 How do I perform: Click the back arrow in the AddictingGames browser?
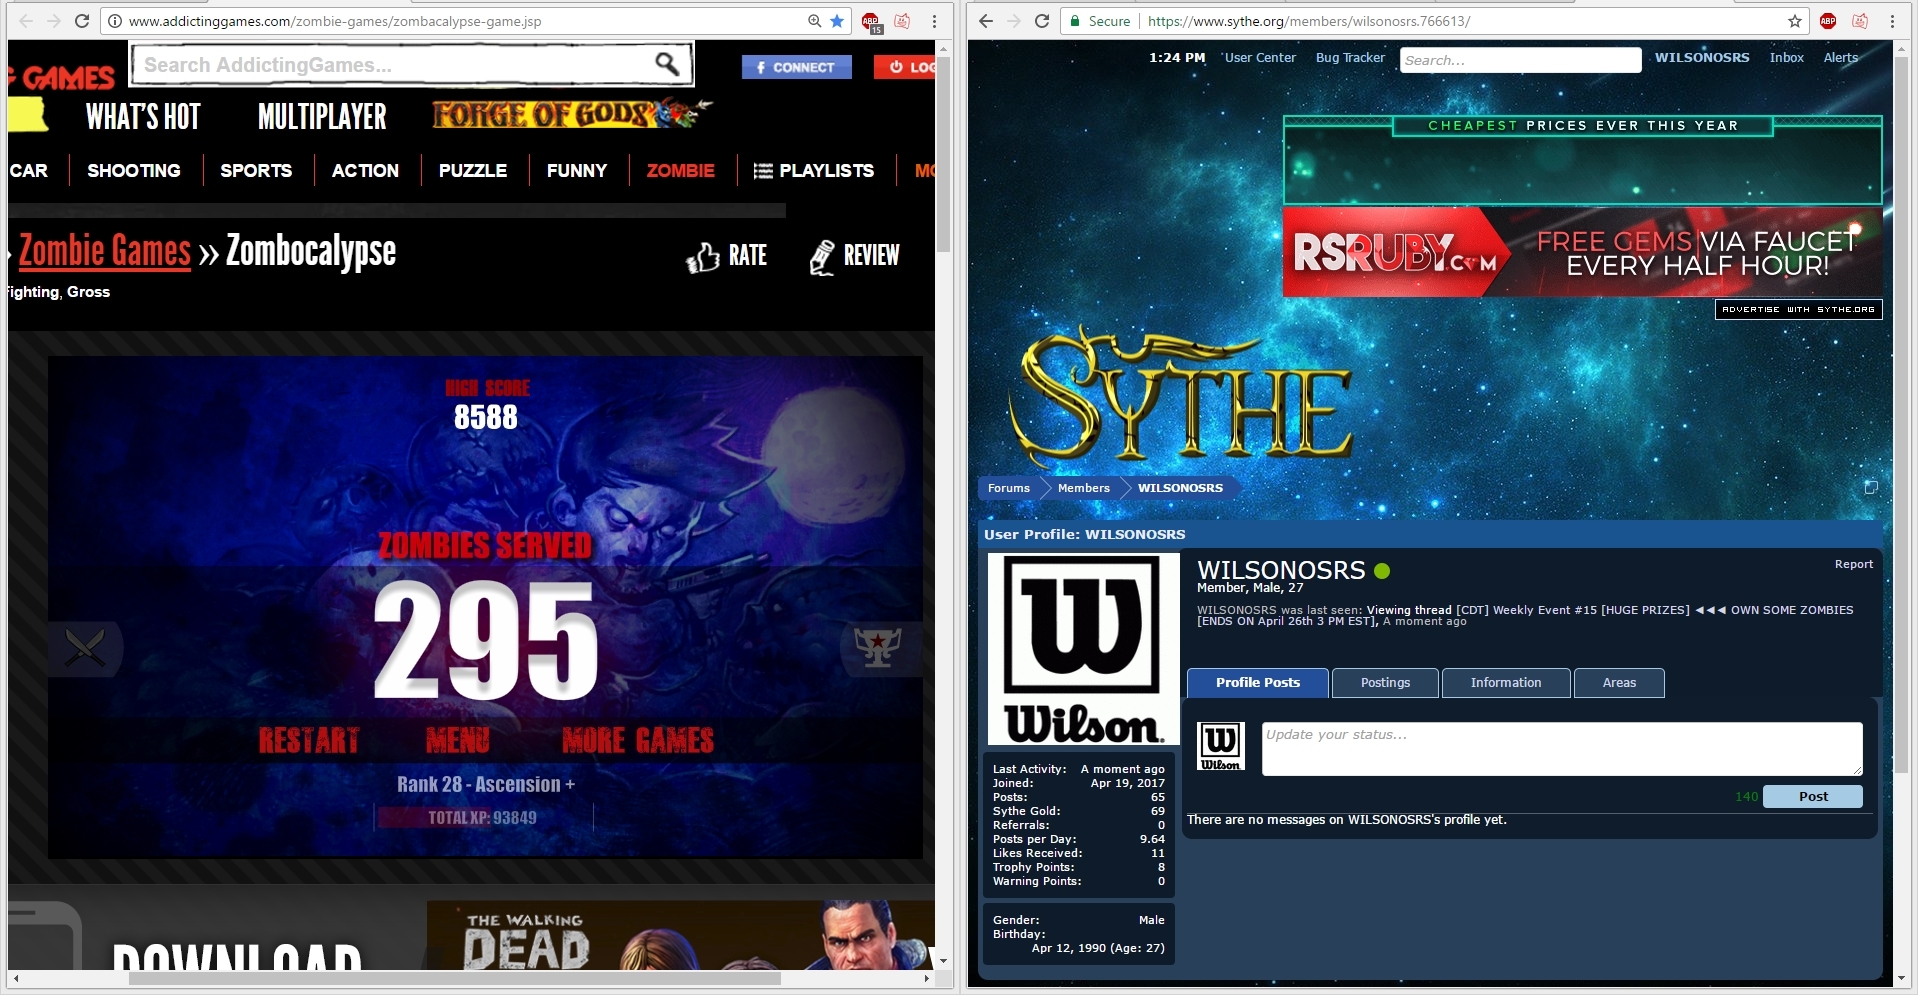(26, 21)
